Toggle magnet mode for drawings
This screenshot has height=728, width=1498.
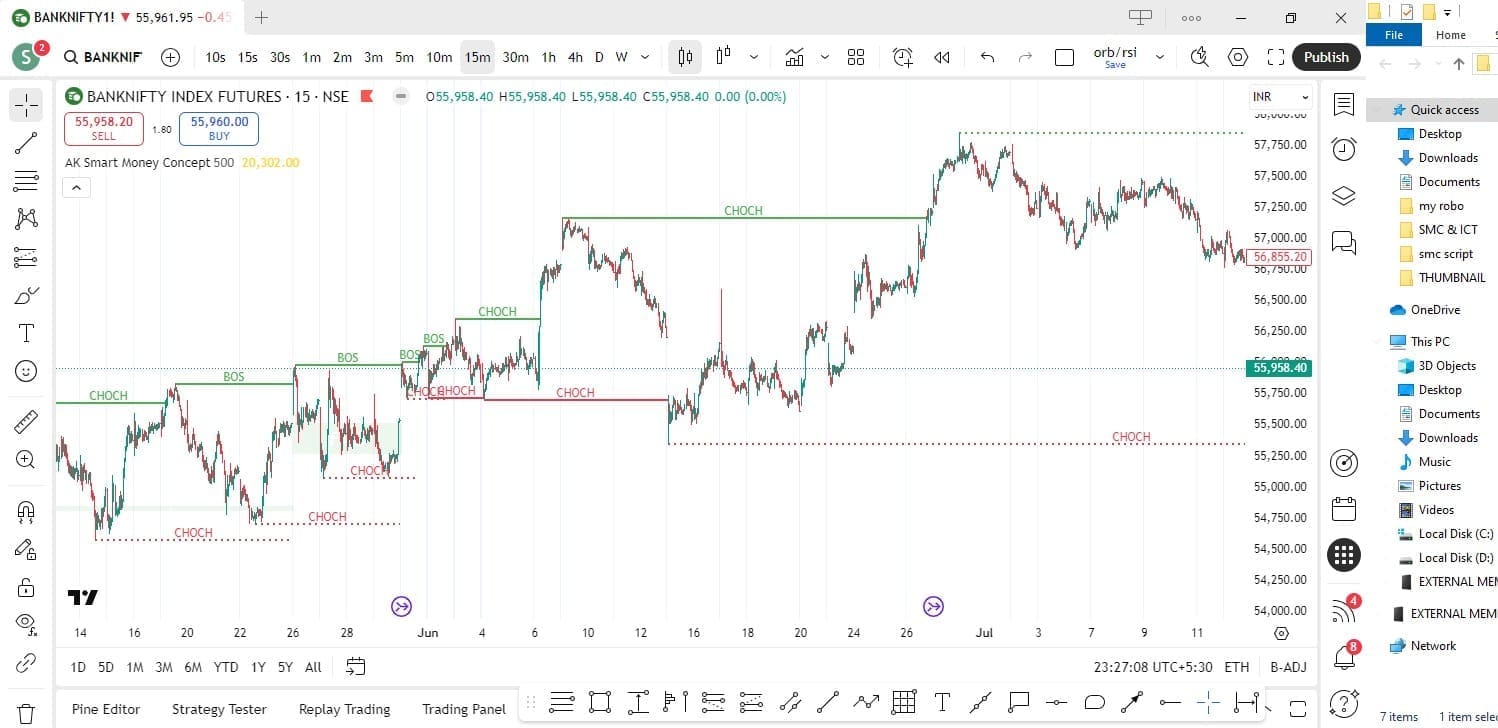tap(26, 511)
